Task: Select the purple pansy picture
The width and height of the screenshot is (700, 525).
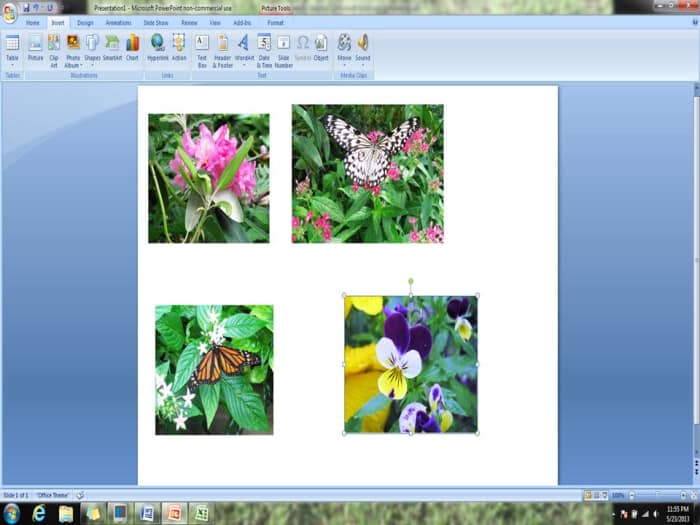Action: [x=411, y=364]
